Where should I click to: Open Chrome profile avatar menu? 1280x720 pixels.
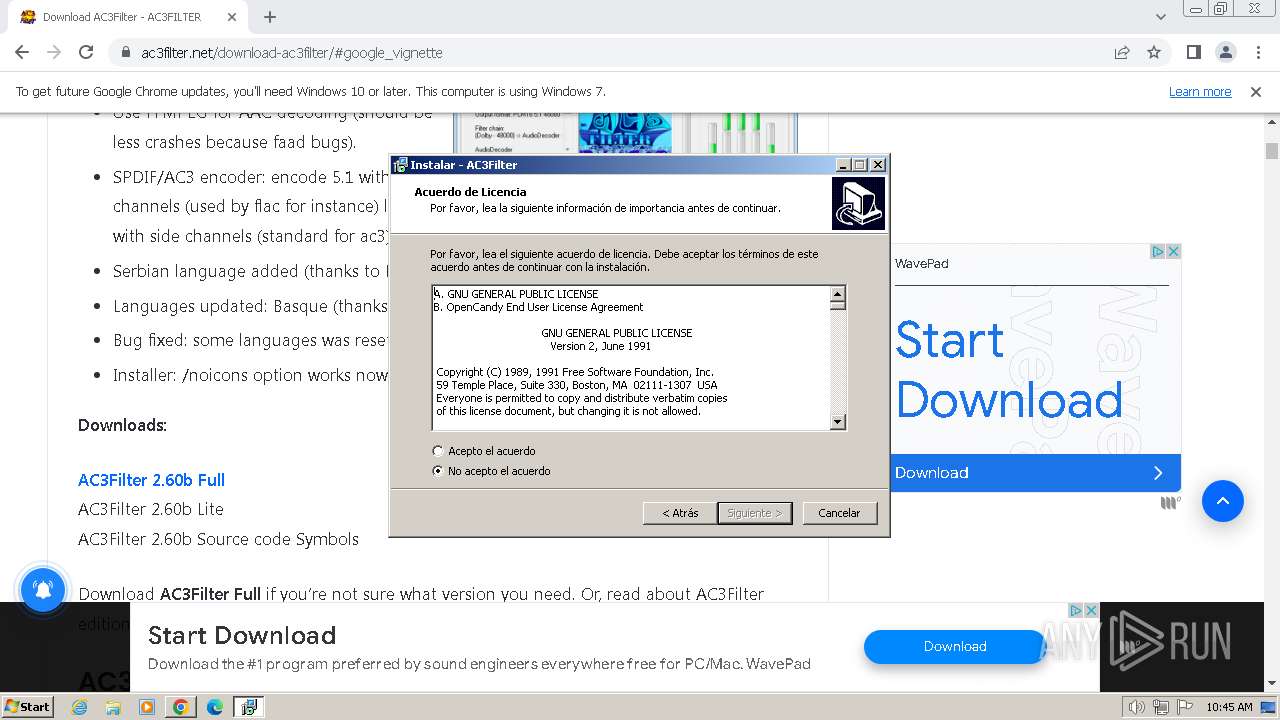click(x=1226, y=52)
